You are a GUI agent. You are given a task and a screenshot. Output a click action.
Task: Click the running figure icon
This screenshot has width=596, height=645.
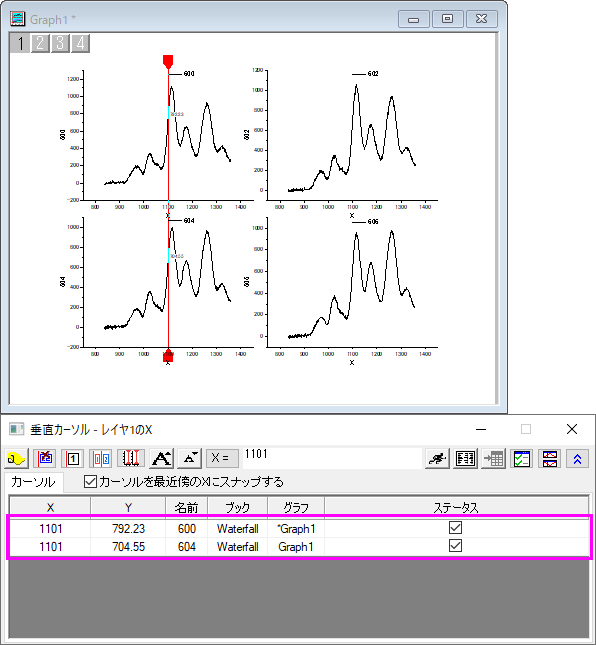coord(437,458)
